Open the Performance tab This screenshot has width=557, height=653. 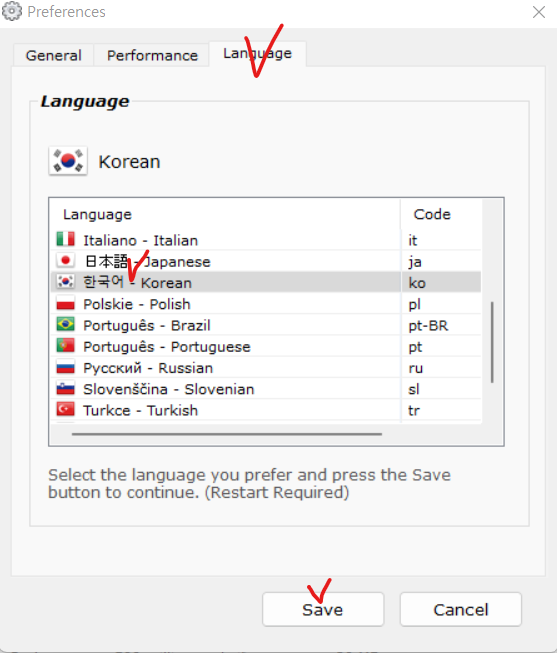[152, 55]
